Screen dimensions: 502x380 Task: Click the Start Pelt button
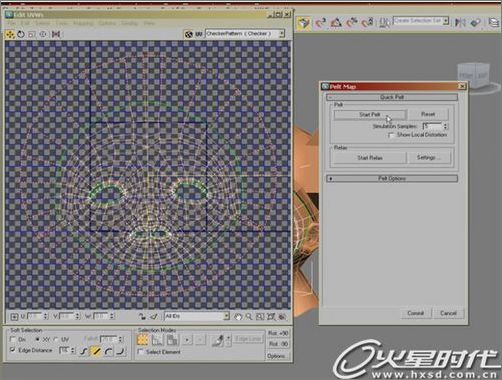pos(370,115)
